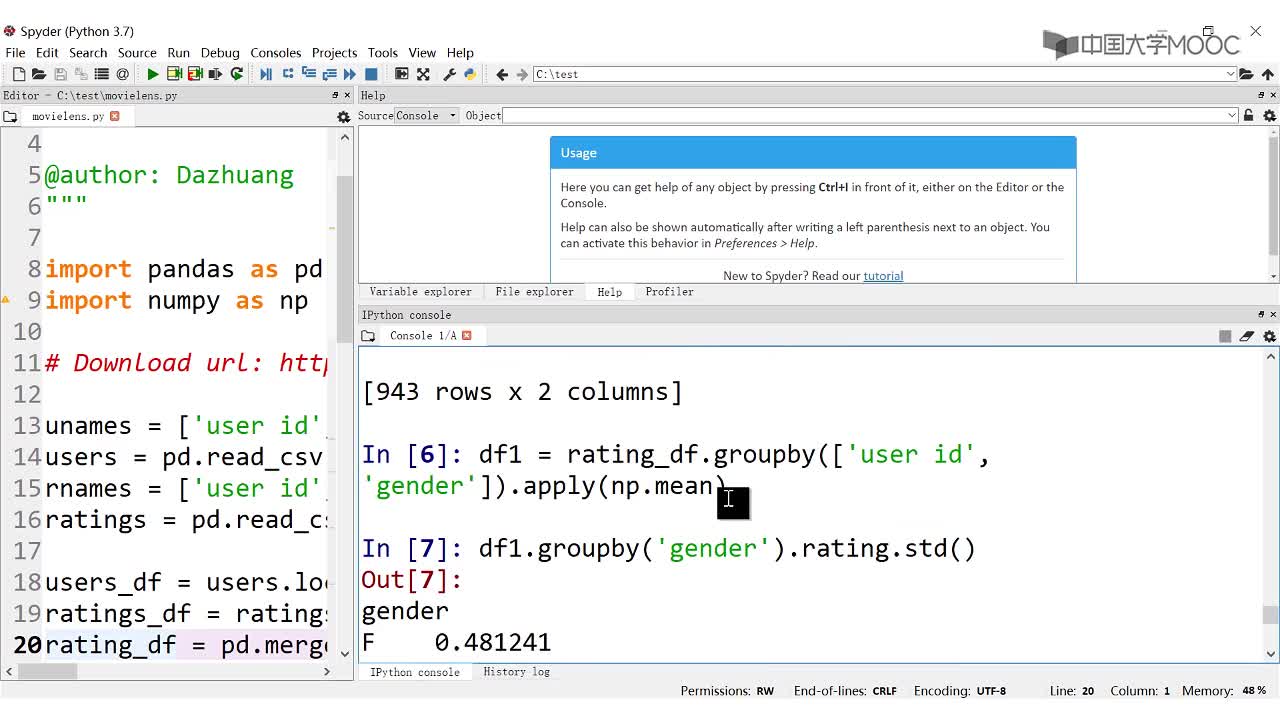This screenshot has width=1280, height=720.
Task: Open the Source menu
Action: 137,52
